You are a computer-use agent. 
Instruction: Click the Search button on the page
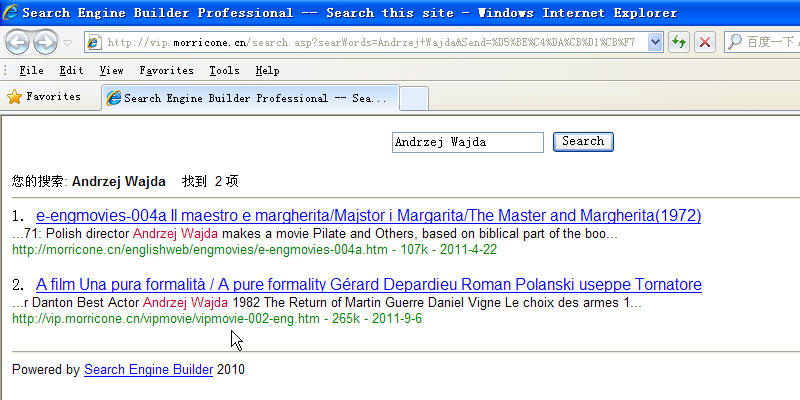tap(583, 142)
